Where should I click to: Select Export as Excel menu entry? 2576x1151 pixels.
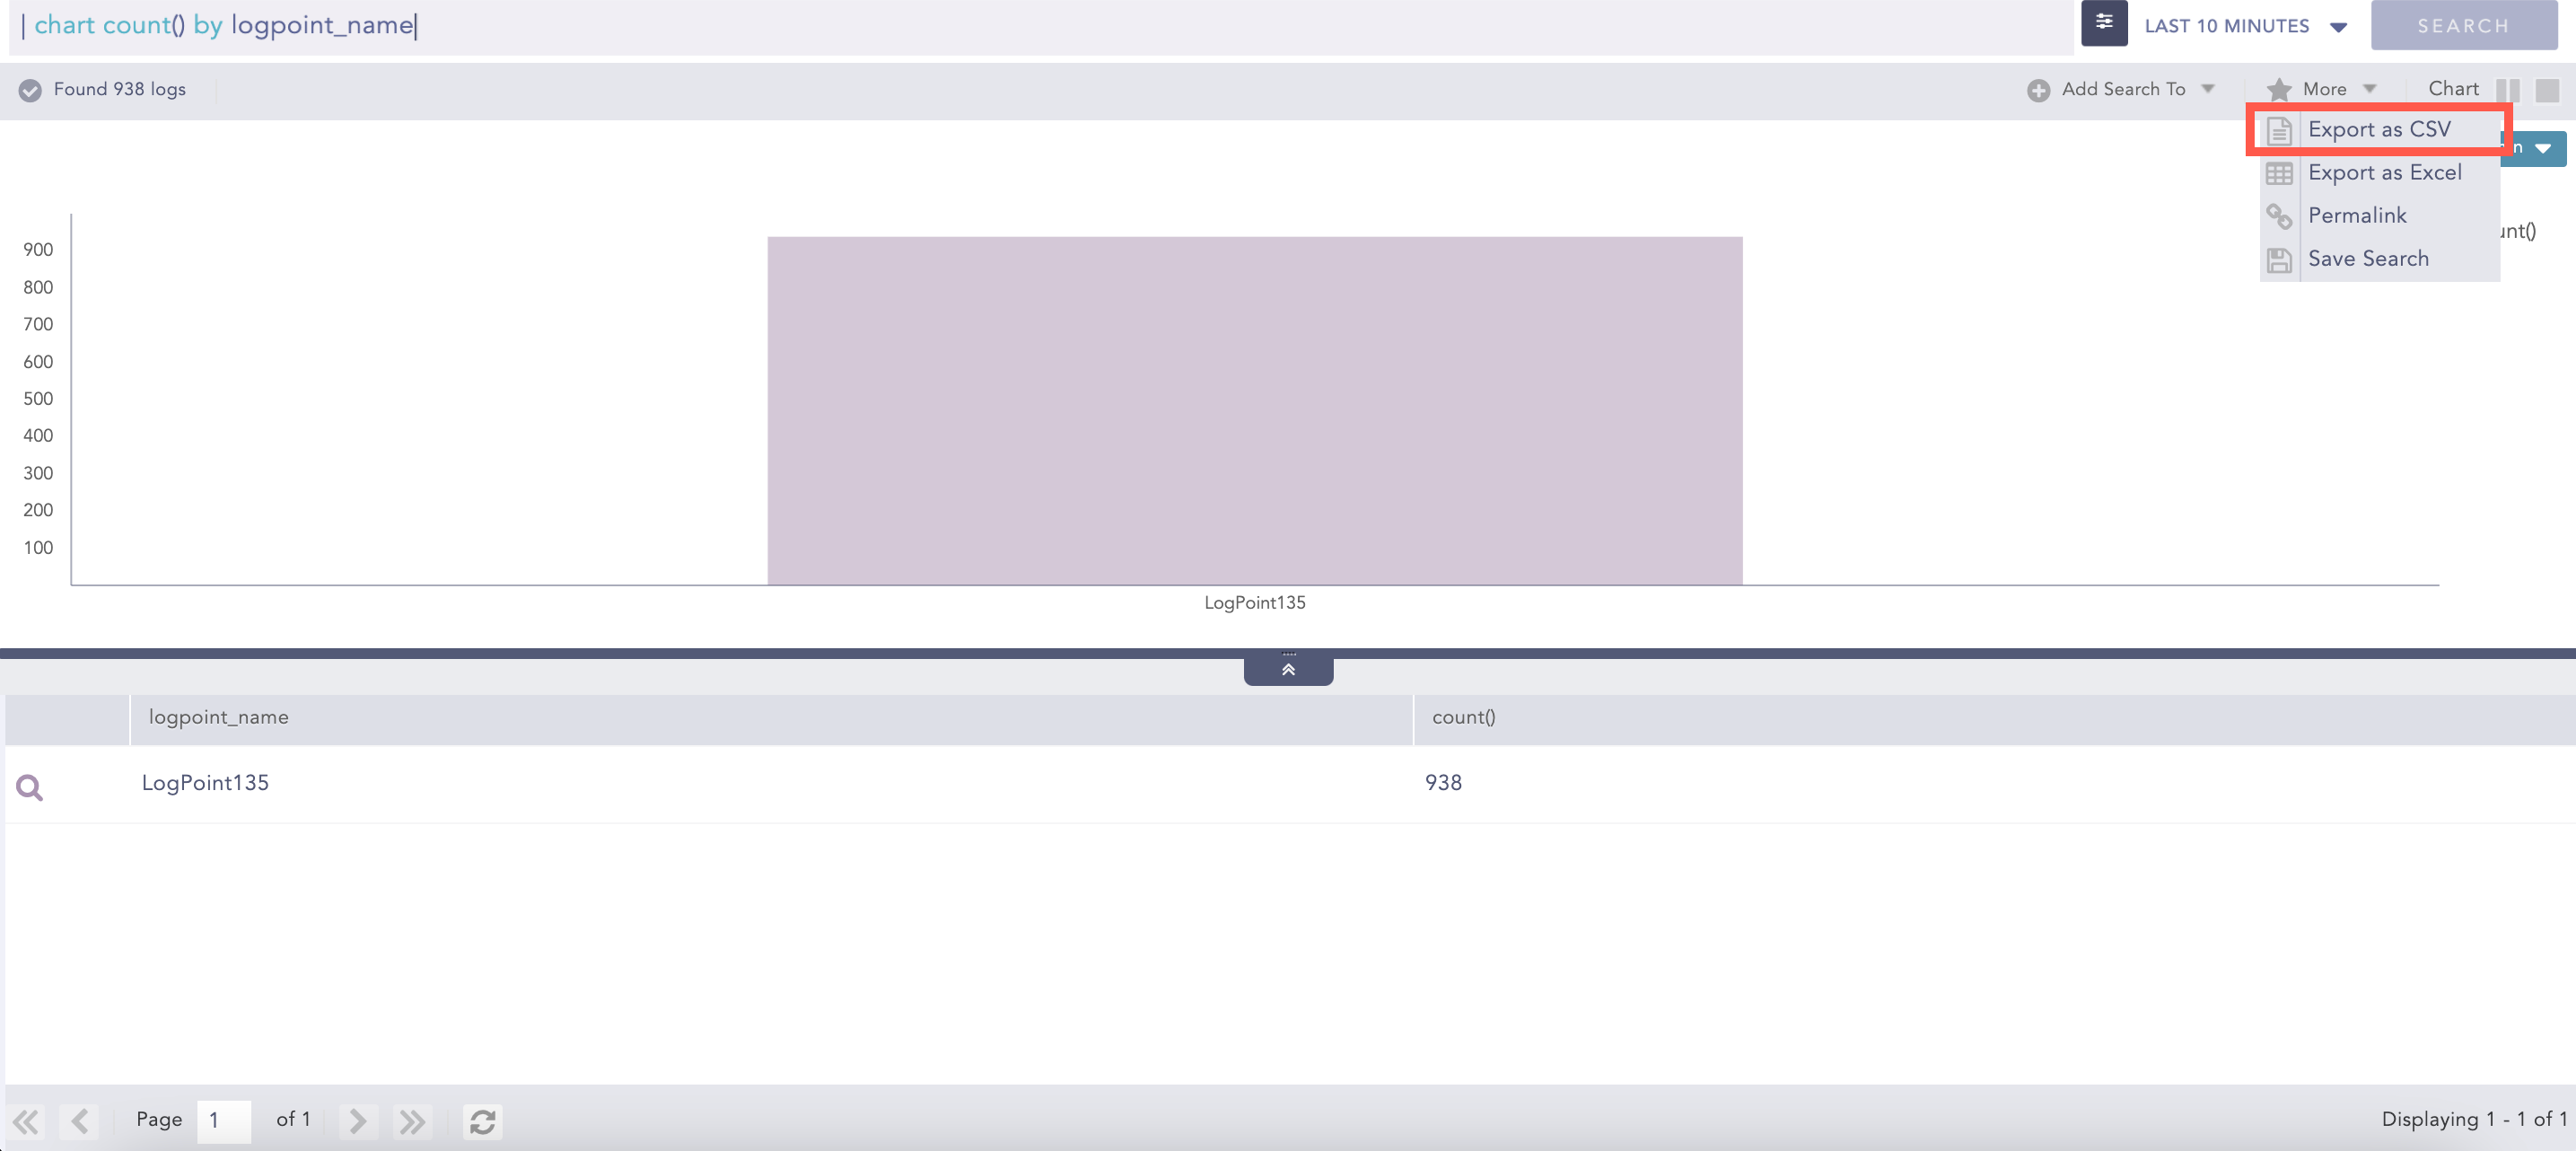pos(2385,173)
